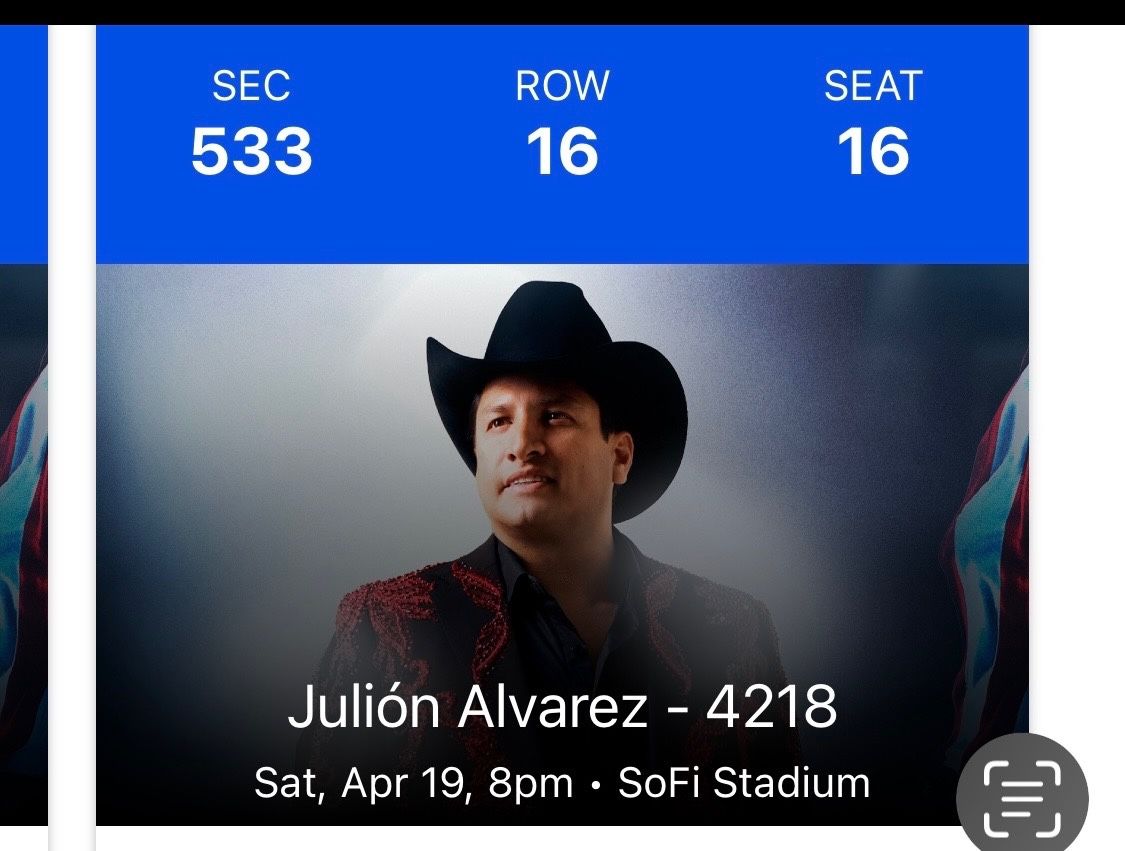Tap the Live Text scan icon
The height and width of the screenshot is (851, 1125).
click(x=1021, y=798)
